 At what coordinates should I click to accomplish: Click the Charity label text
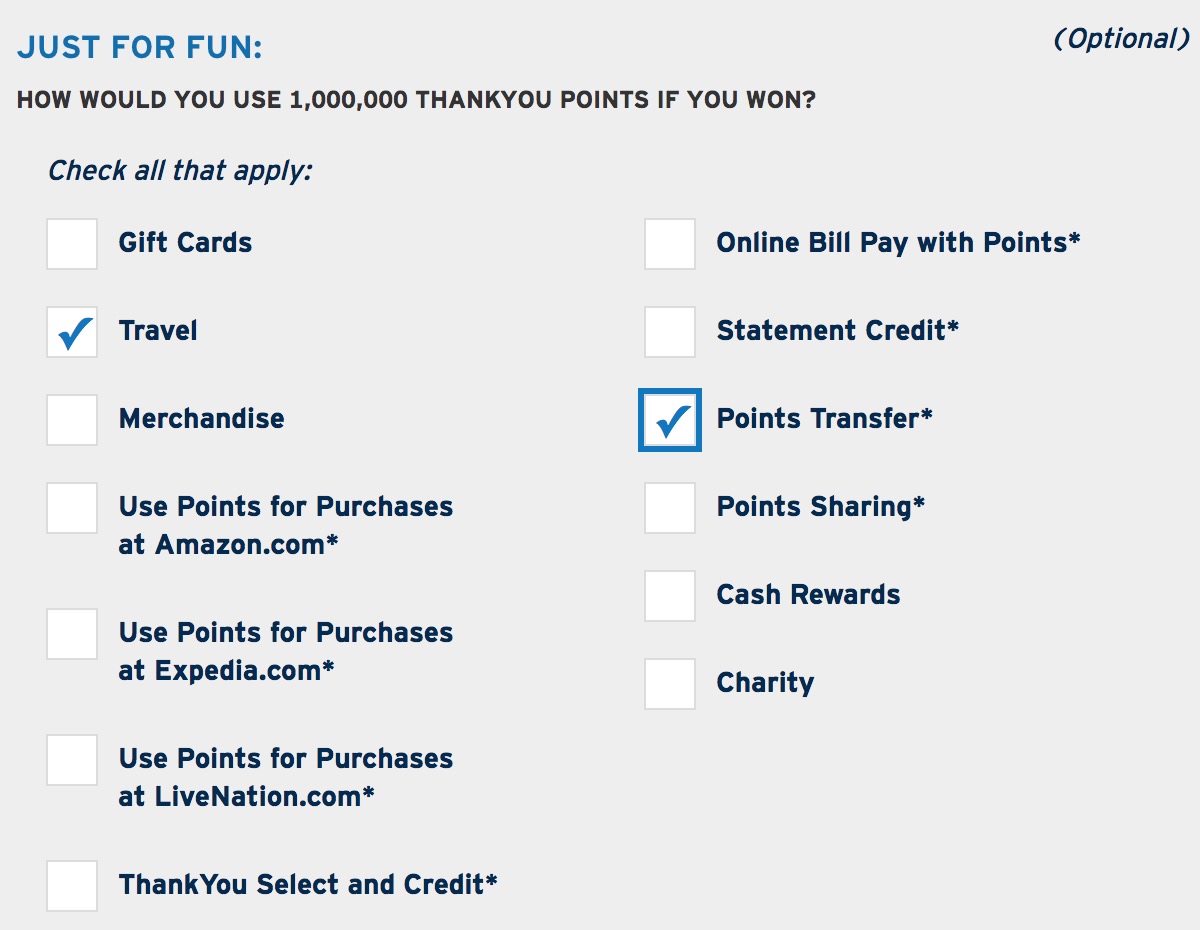point(765,683)
